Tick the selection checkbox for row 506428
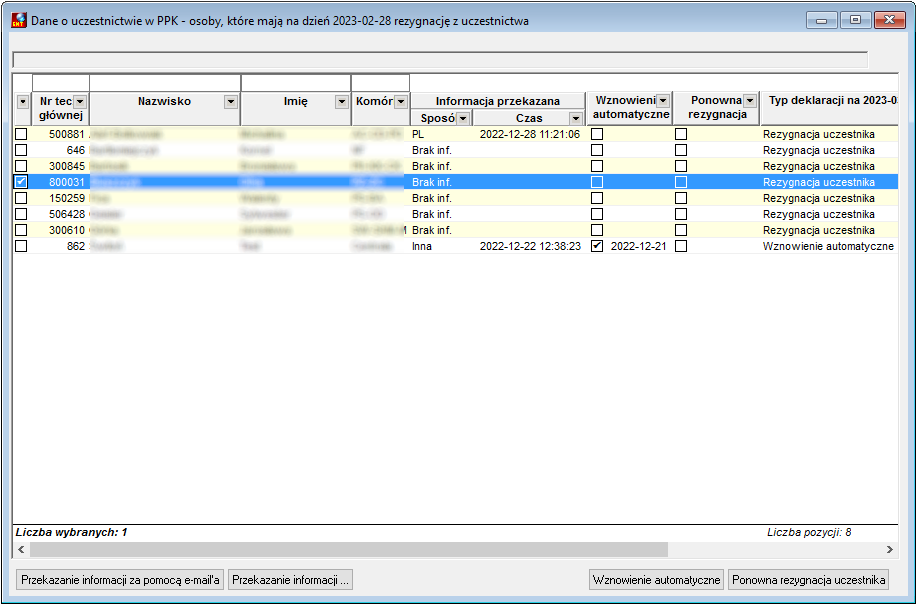This screenshot has width=917, height=605. tap(21, 214)
